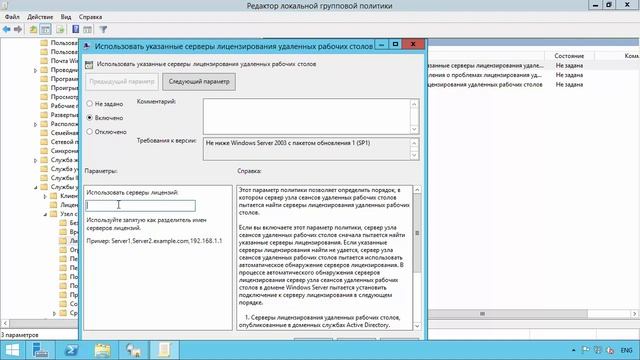Click inside the Комментарий text area
This screenshot has width=640, height=360.
[x=307, y=116]
